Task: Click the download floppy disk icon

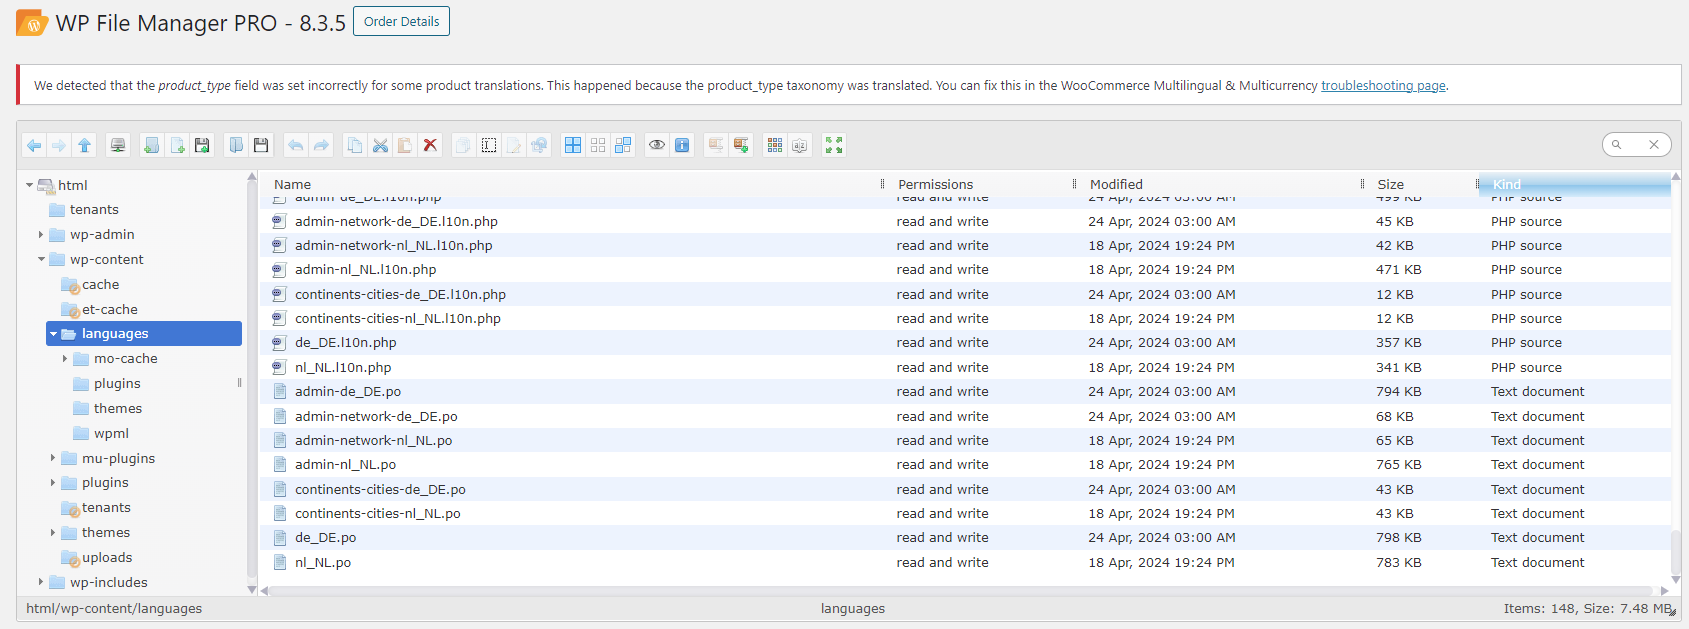Action: [x=261, y=145]
